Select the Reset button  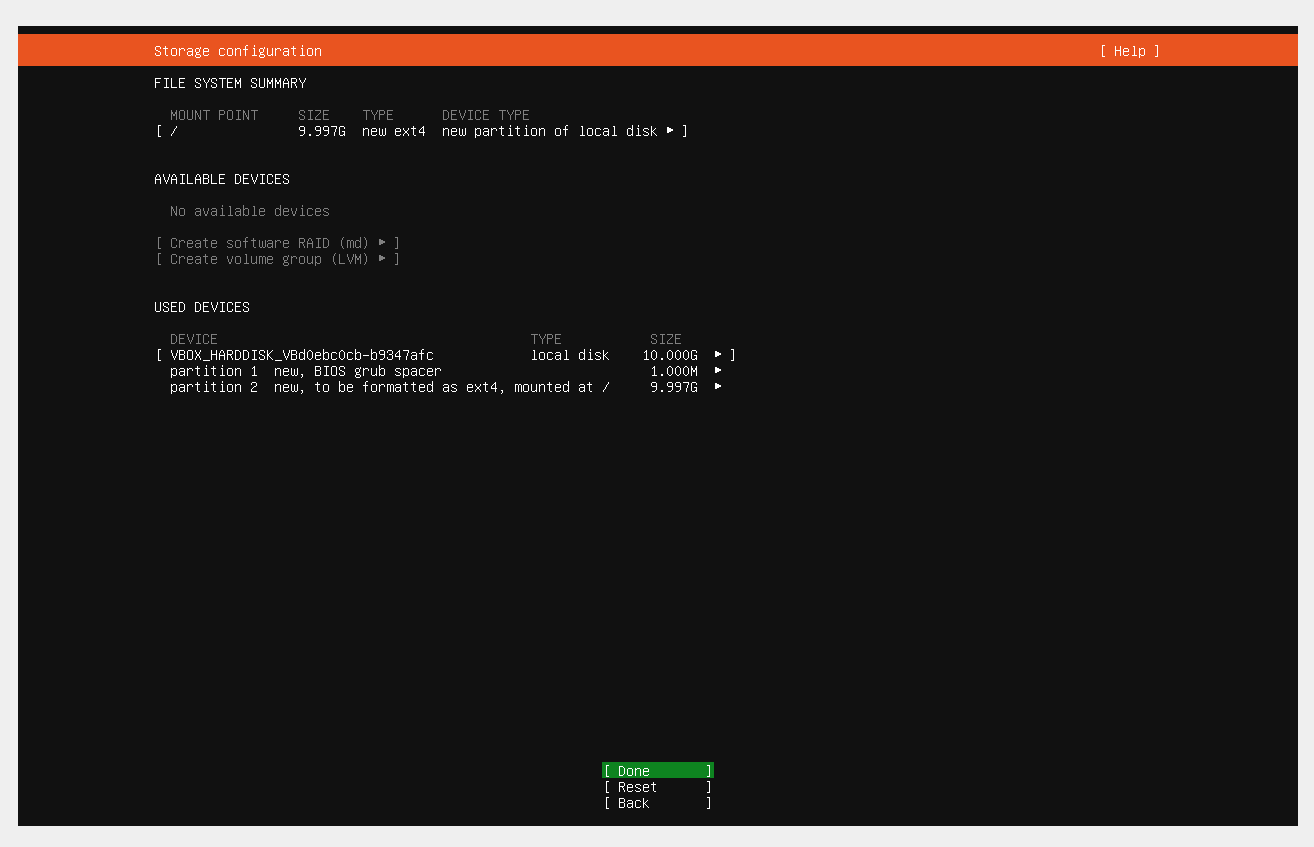coord(658,787)
